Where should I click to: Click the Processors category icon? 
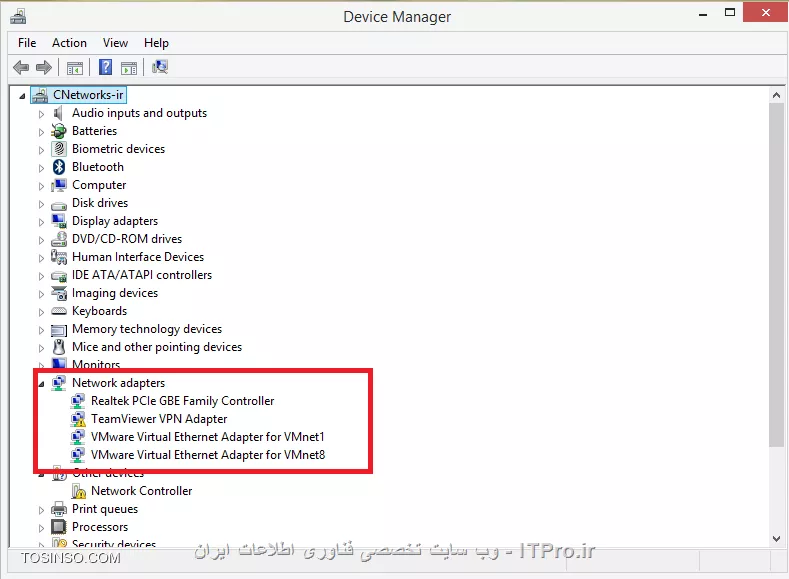(x=59, y=527)
